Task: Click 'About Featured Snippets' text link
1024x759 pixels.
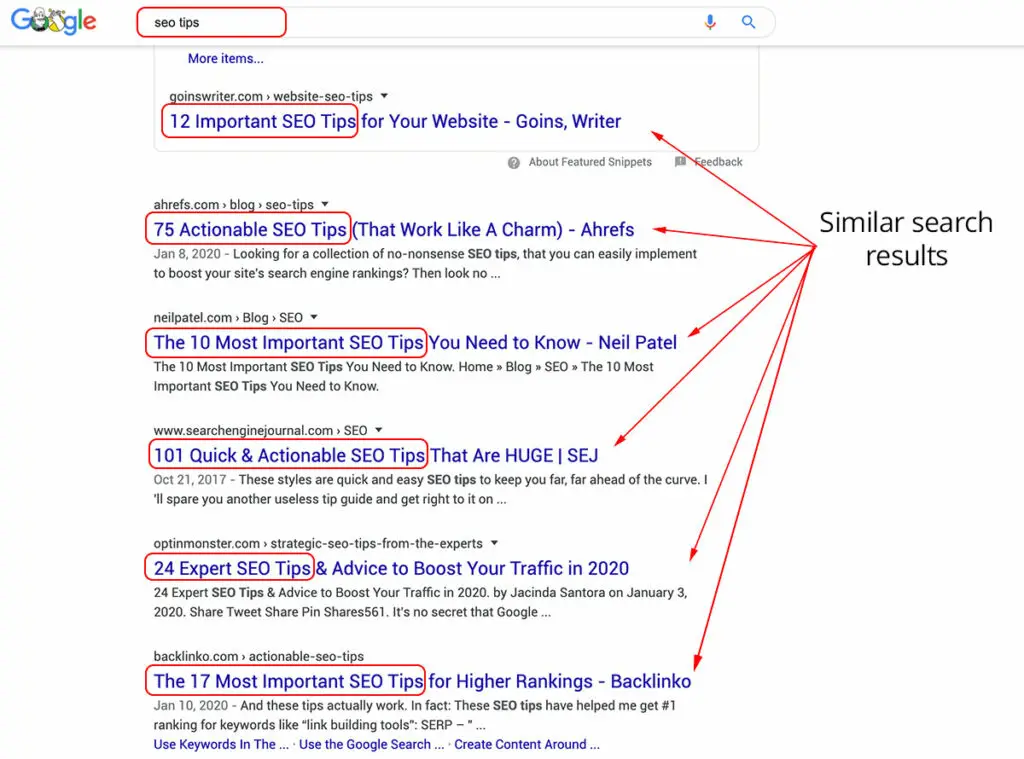Action: (590, 162)
